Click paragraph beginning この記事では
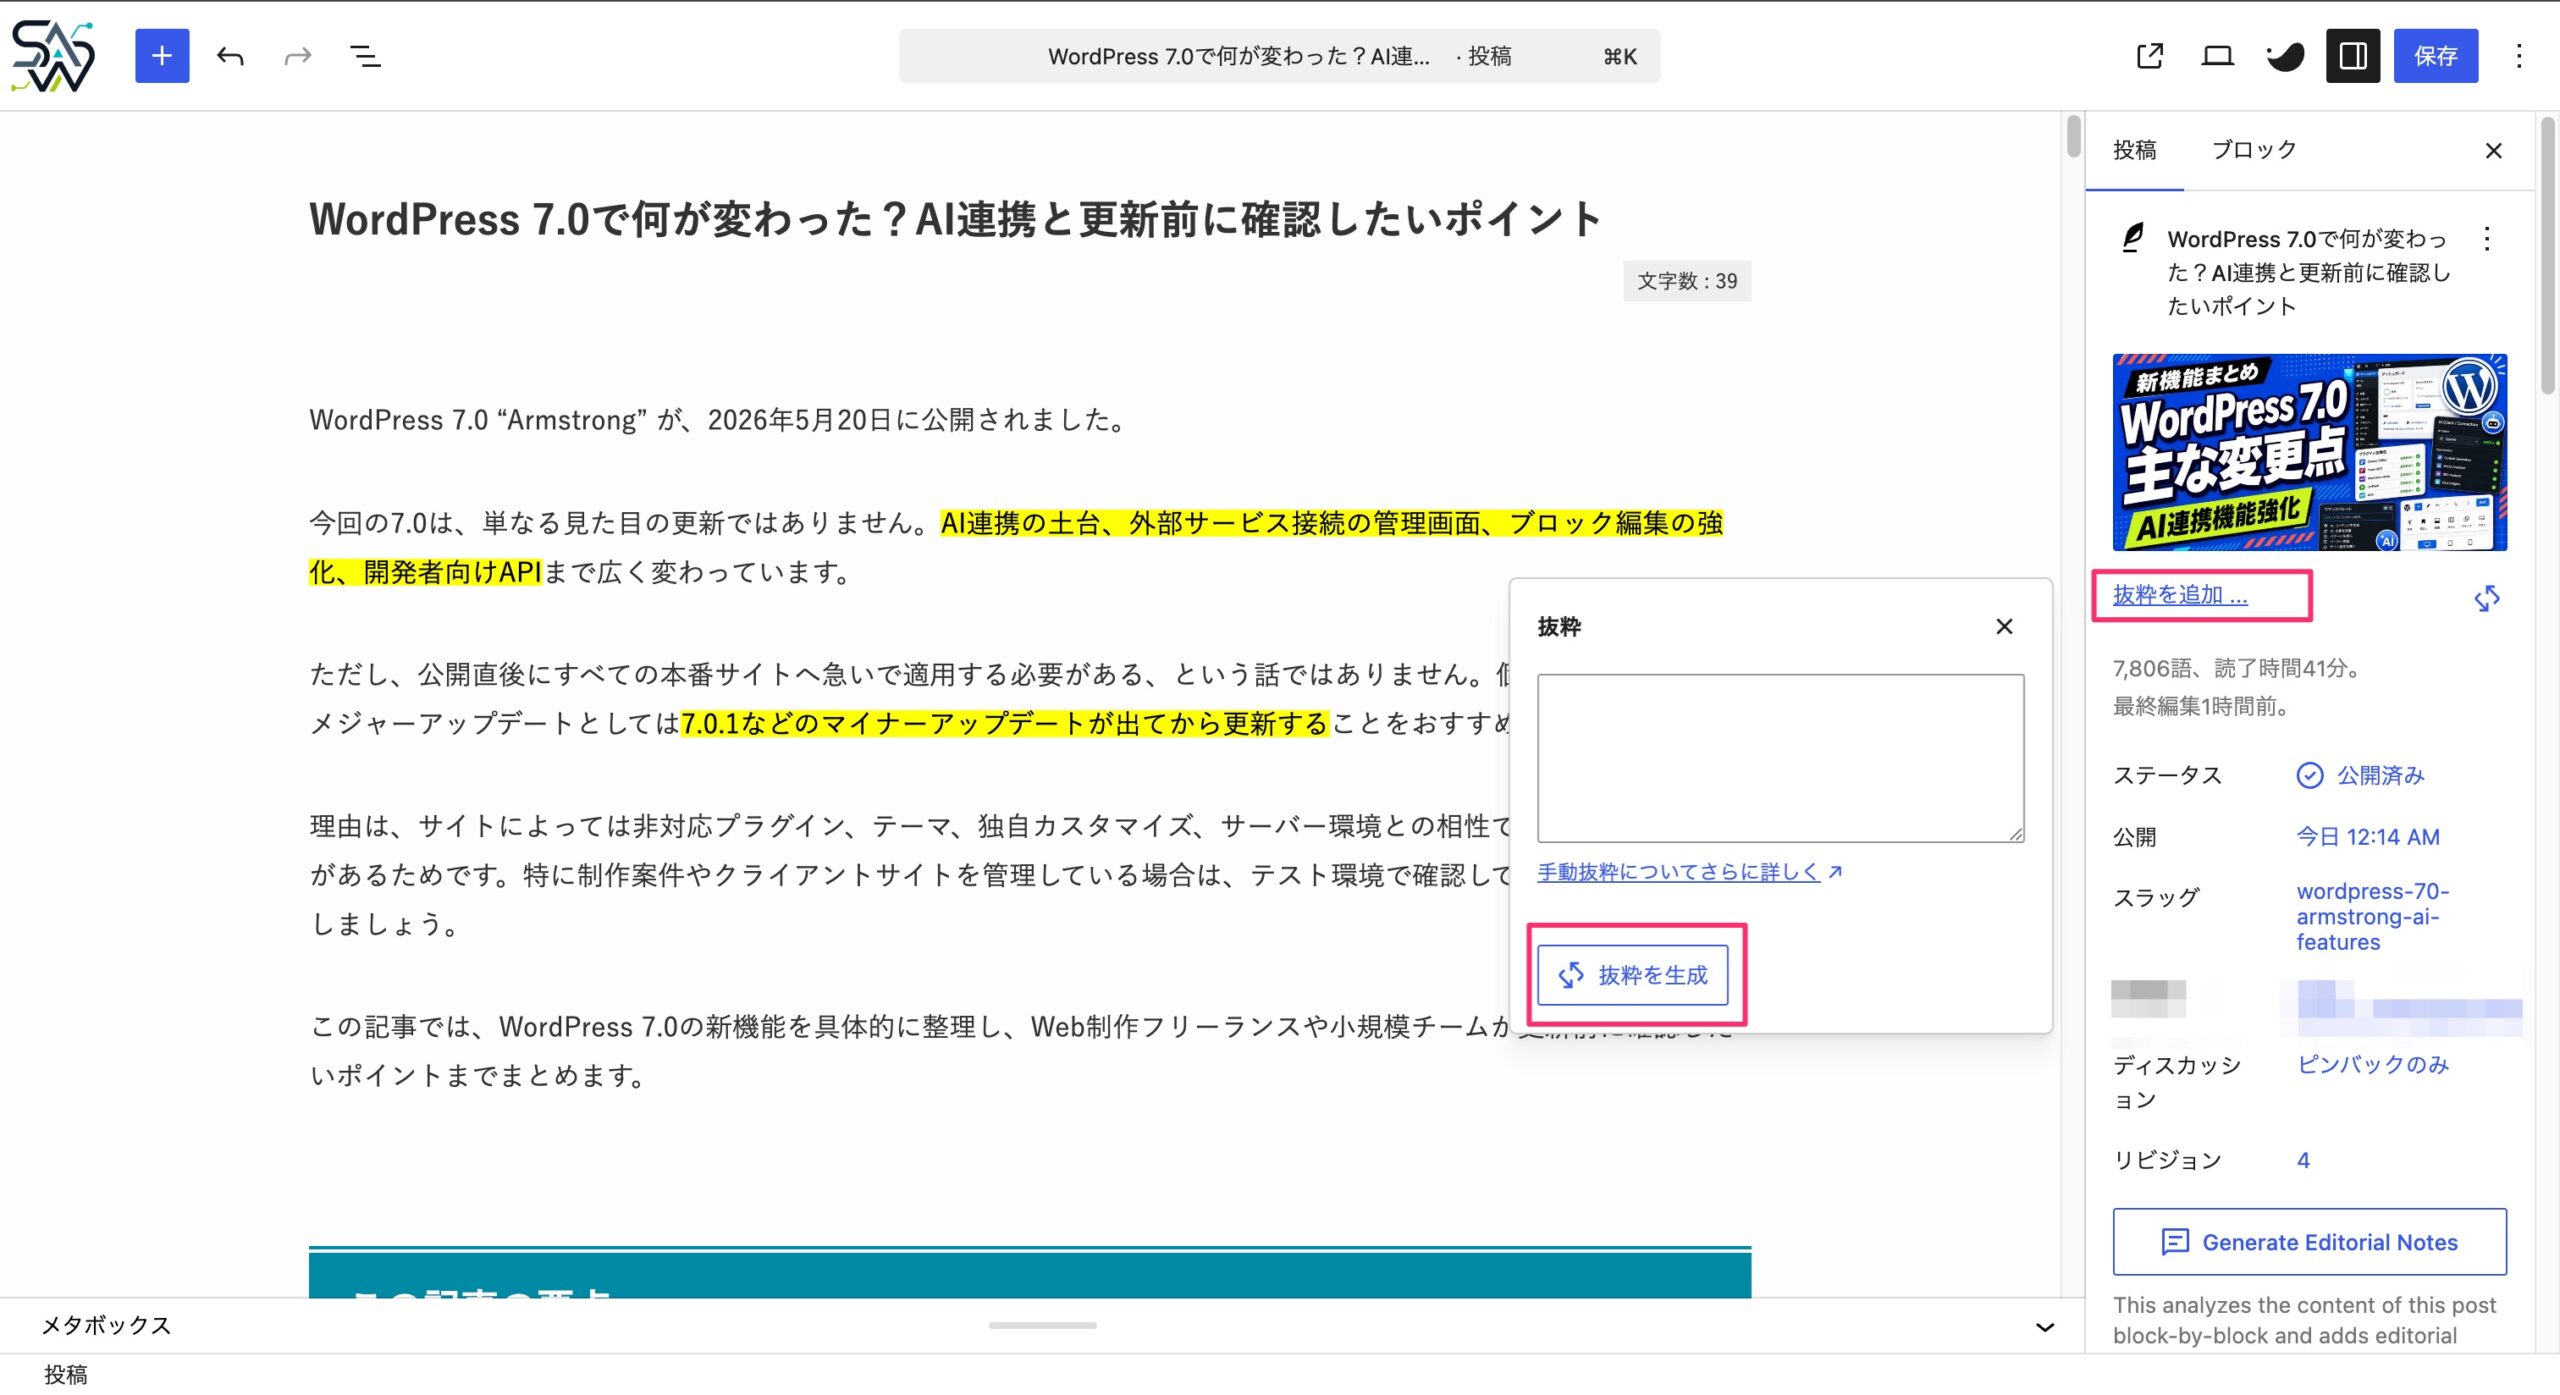This screenshot has height=1395, width=2560. (1020, 1051)
